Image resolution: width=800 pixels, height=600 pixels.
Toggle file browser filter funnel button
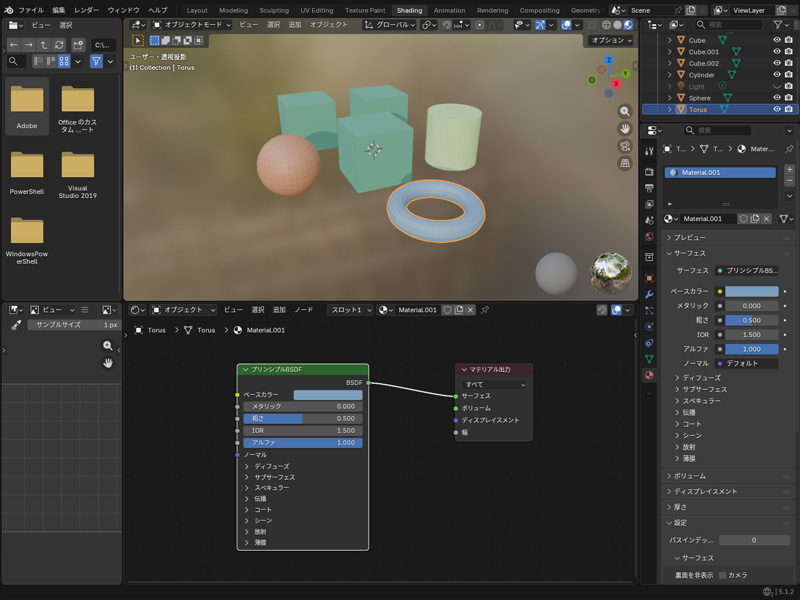point(96,61)
